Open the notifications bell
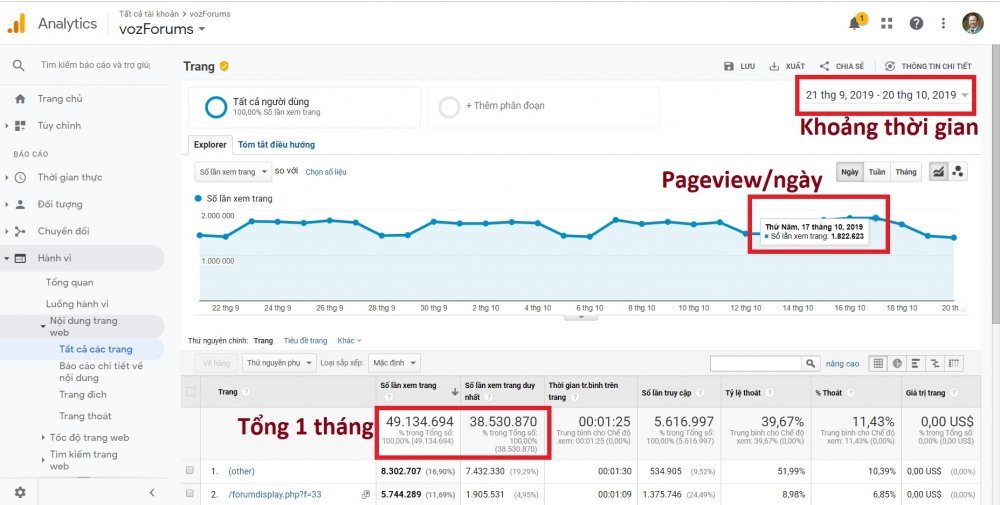The image size is (1000, 505). click(x=855, y=23)
